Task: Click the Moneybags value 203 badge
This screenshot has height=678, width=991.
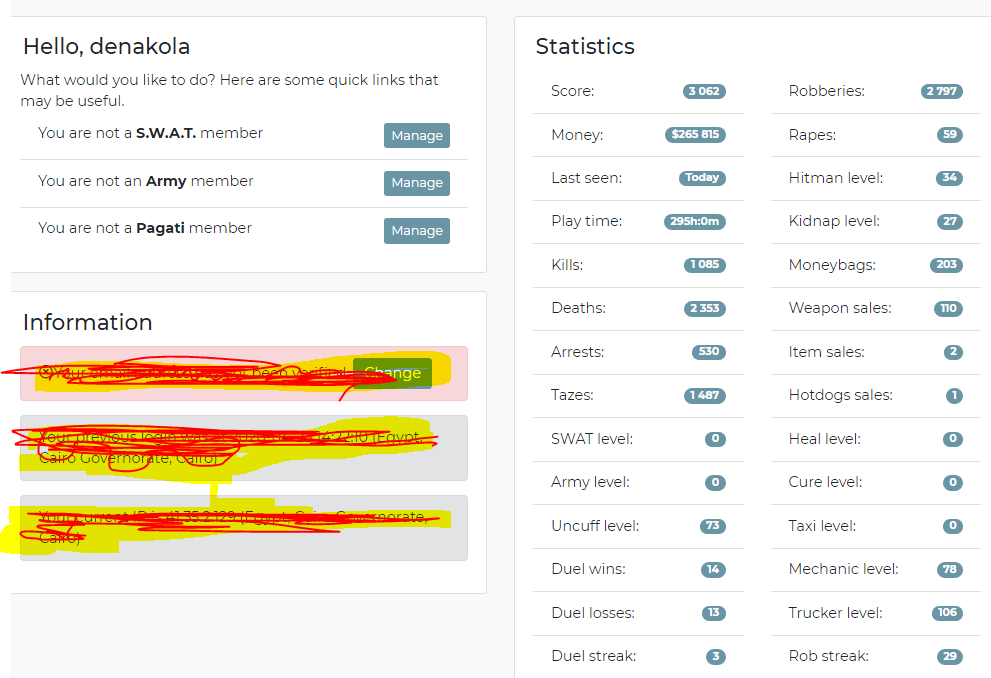Action: point(946,264)
